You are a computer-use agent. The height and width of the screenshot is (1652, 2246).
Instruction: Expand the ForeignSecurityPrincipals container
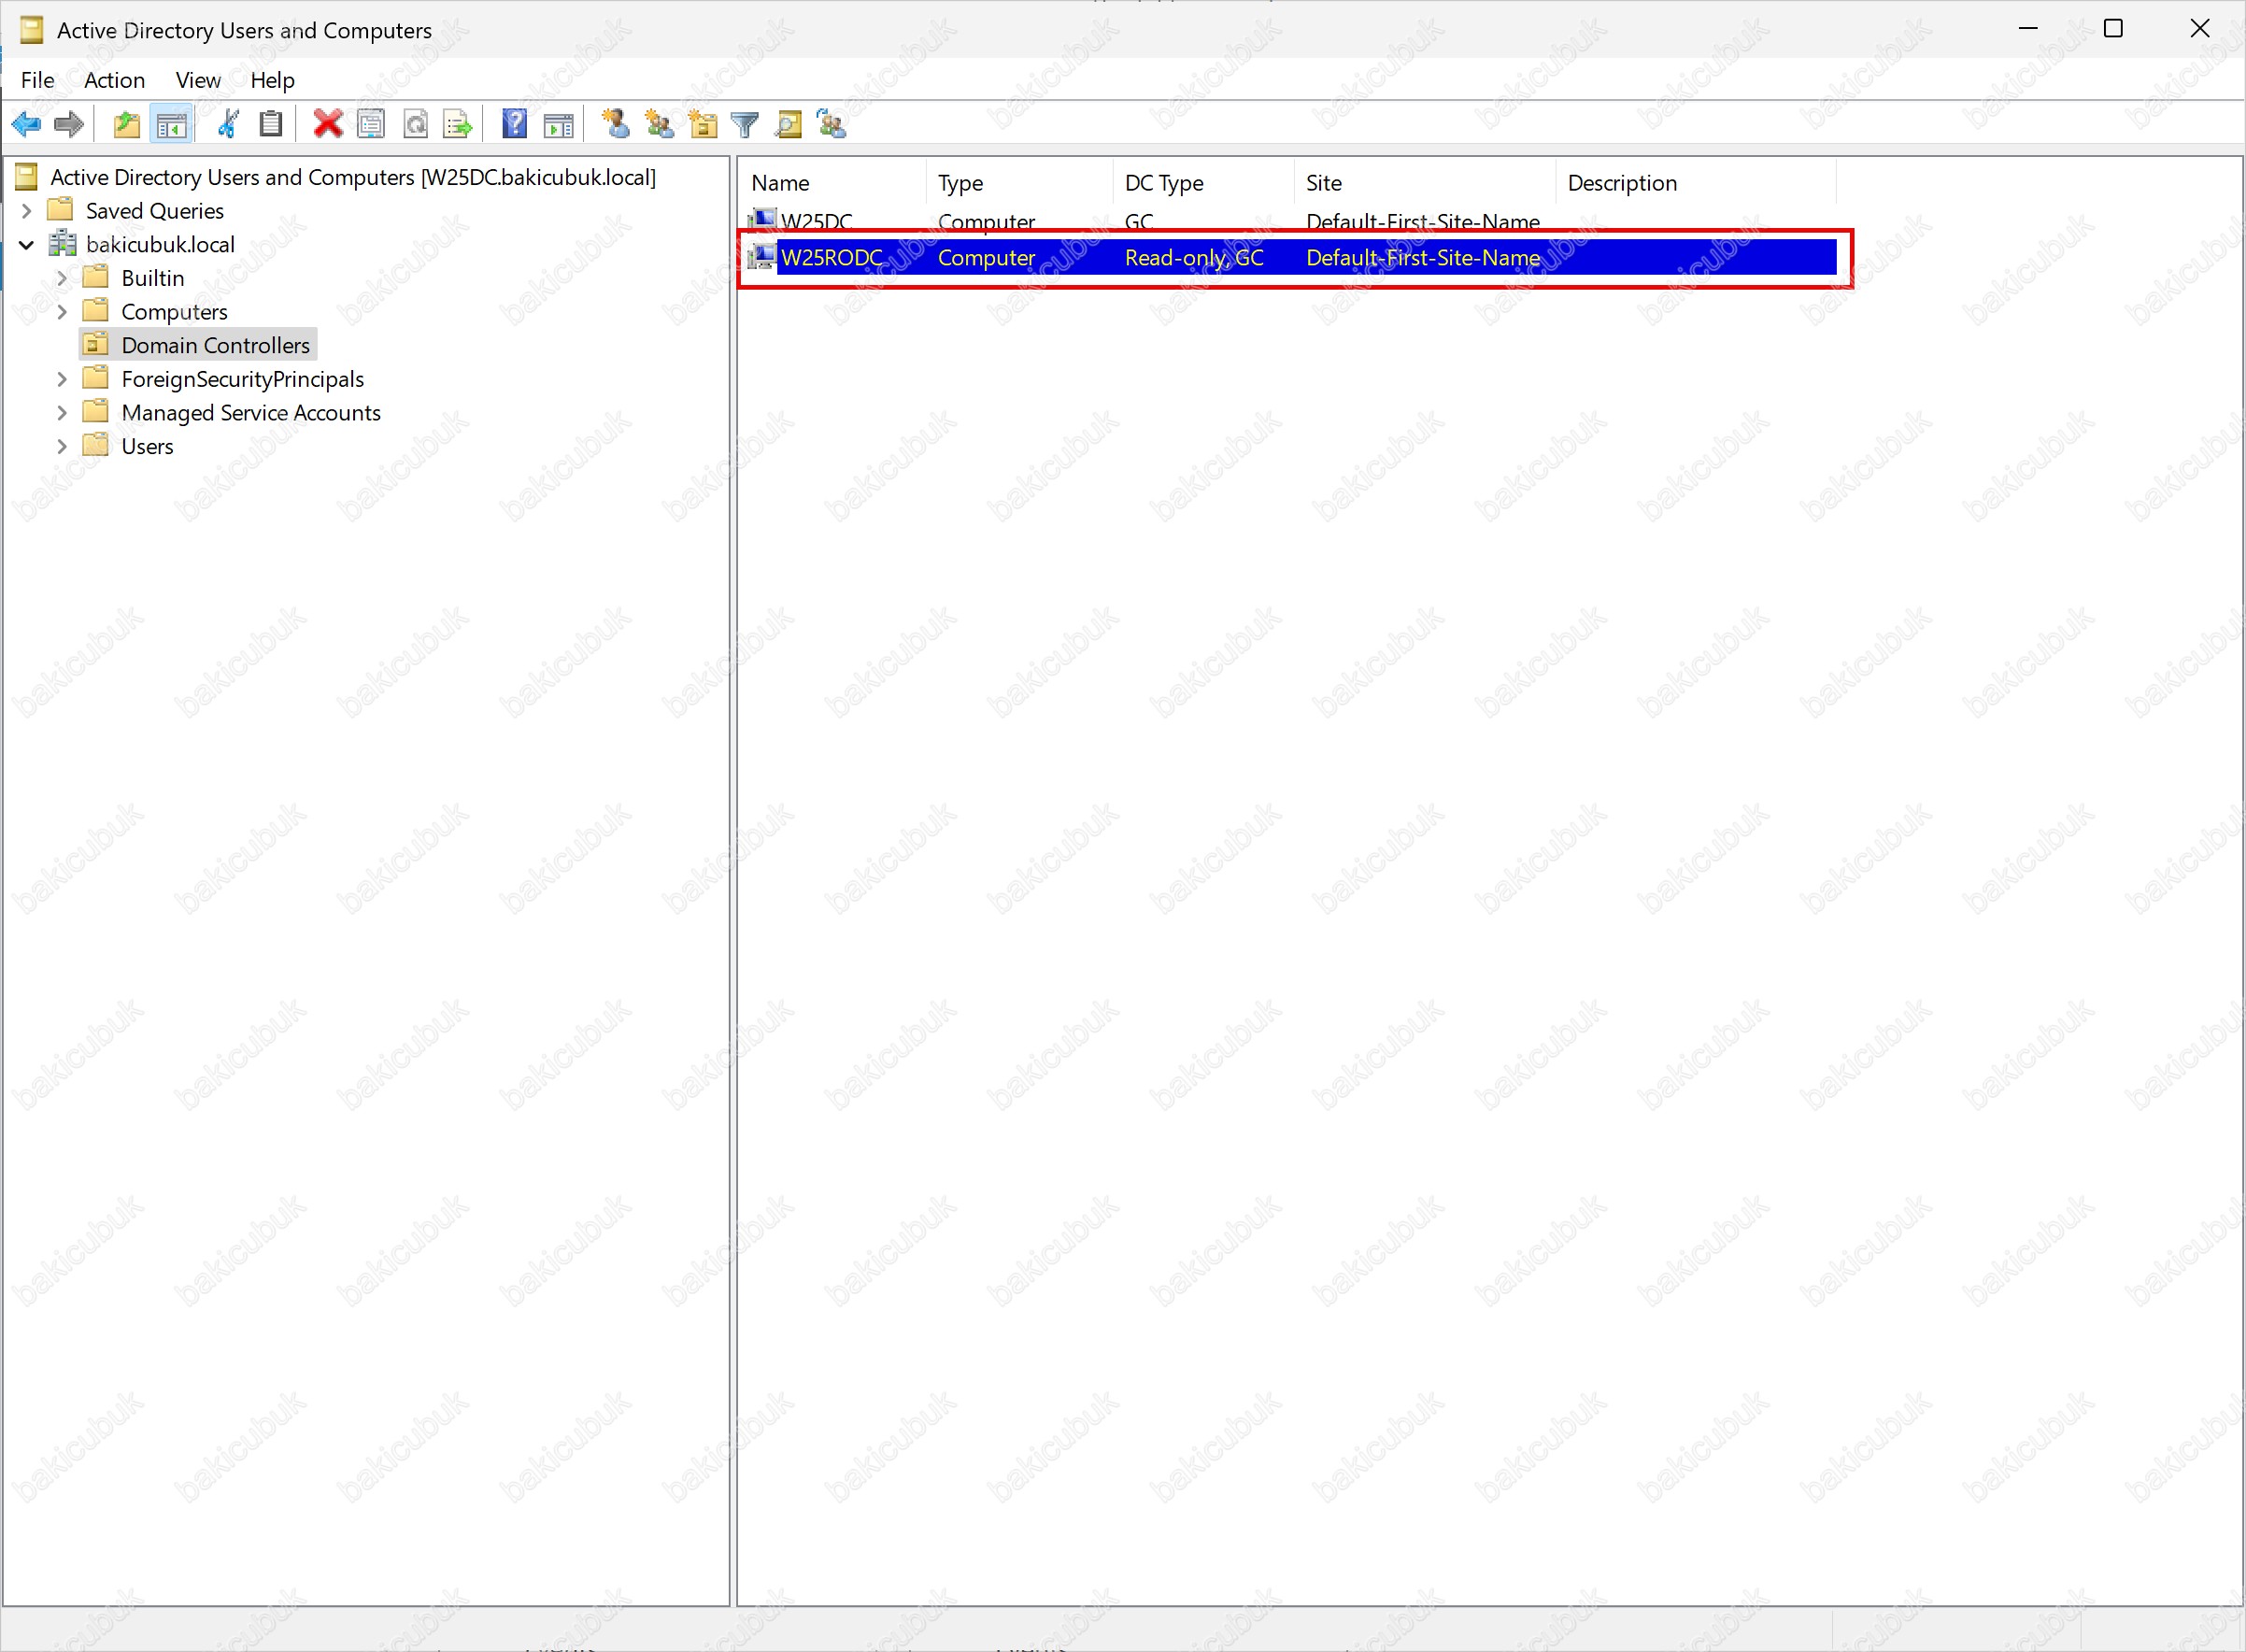coord(62,379)
